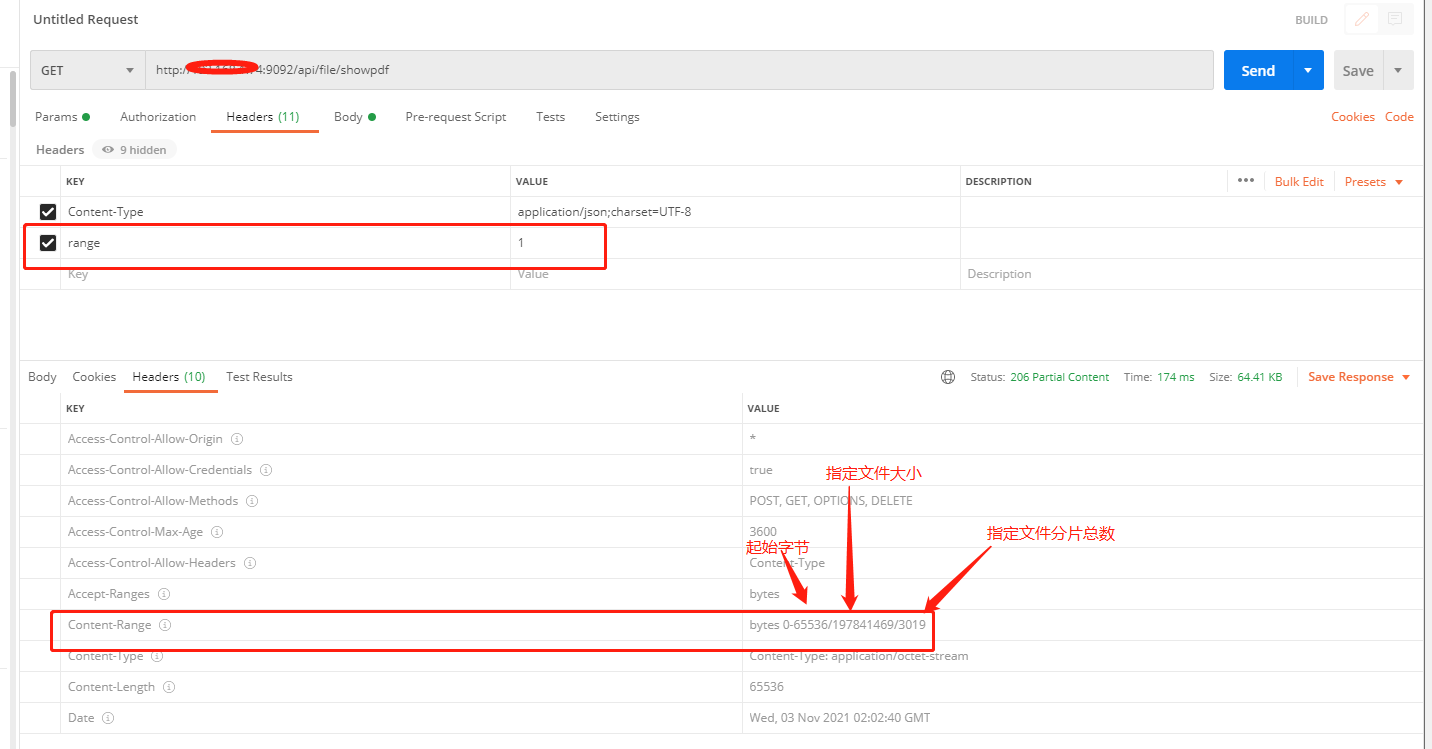The image size is (1432, 749).
Task: Uncheck the range header checkbox
Action: (48, 242)
